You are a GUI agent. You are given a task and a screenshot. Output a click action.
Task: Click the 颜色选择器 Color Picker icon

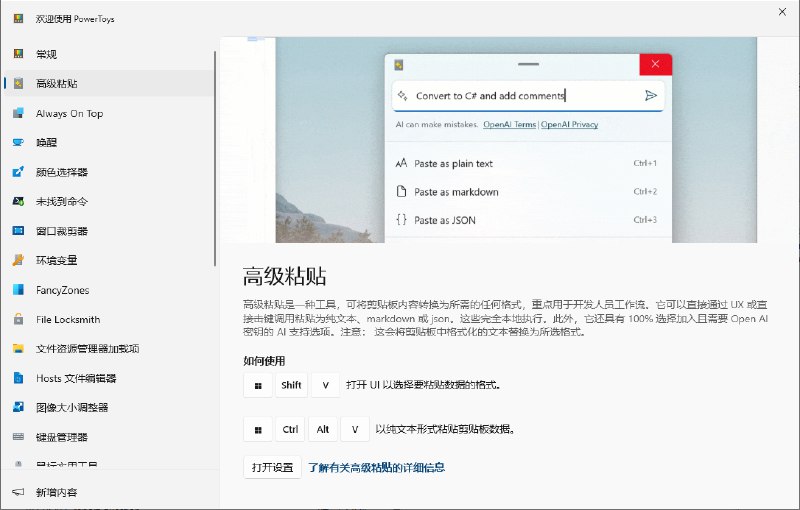(x=18, y=172)
